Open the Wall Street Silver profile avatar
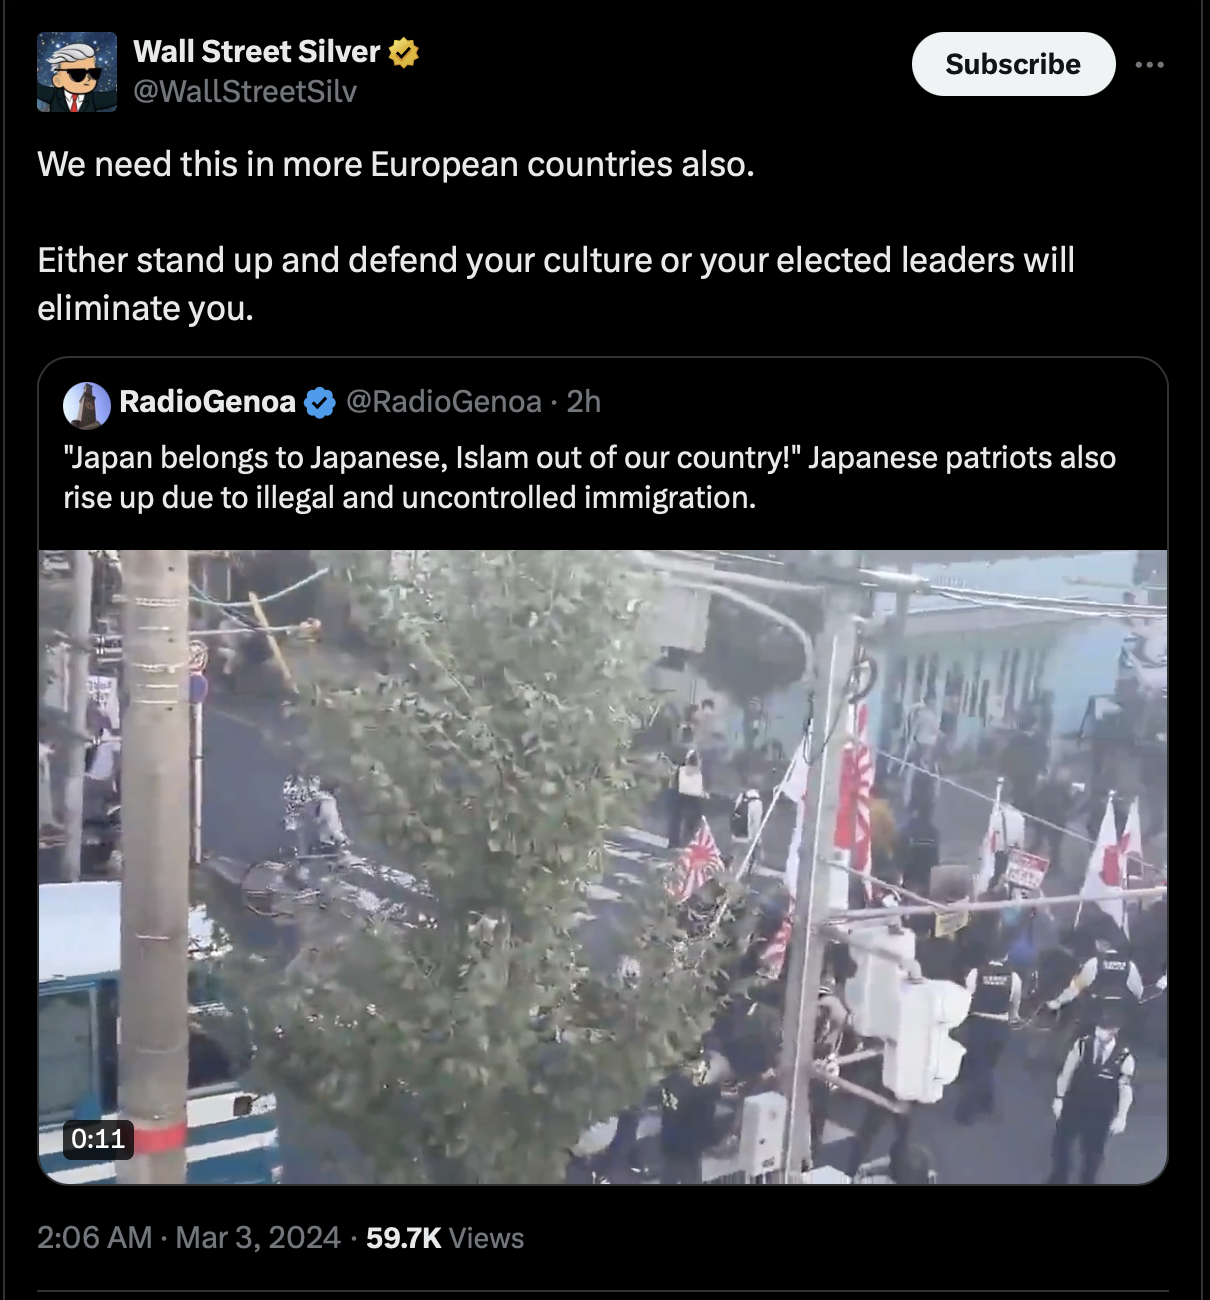This screenshot has height=1300, width=1210. (77, 71)
